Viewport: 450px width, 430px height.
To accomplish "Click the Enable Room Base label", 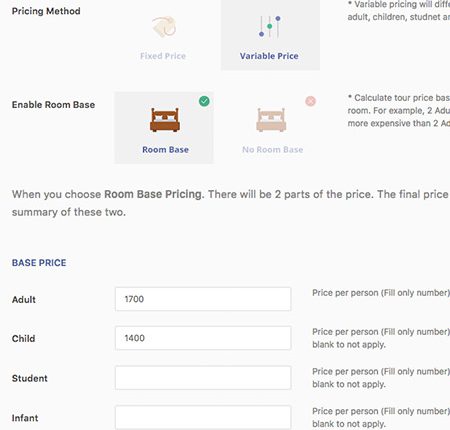I will click(x=53, y=105).
